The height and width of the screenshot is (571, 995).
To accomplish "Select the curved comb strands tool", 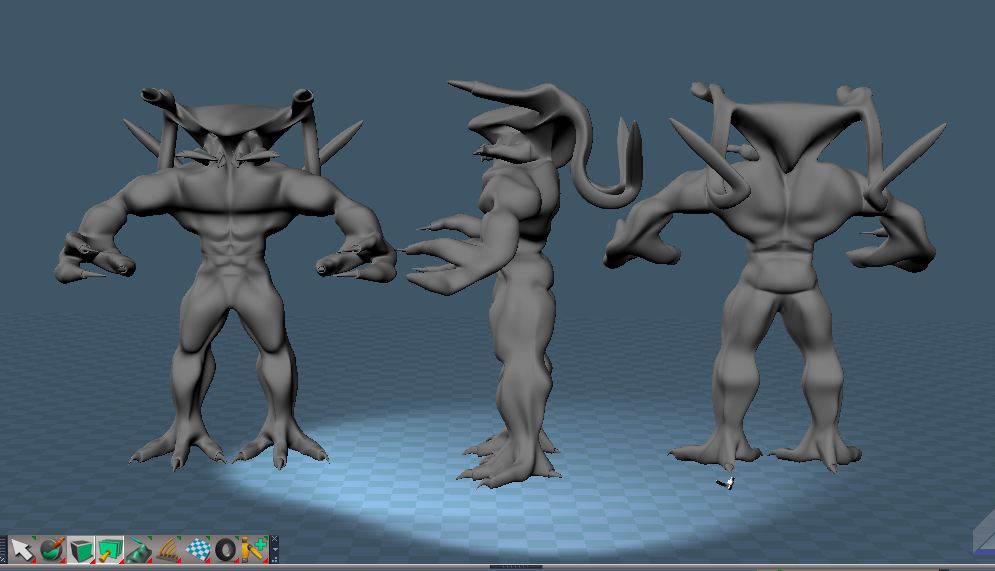I will tap(168, 549).
